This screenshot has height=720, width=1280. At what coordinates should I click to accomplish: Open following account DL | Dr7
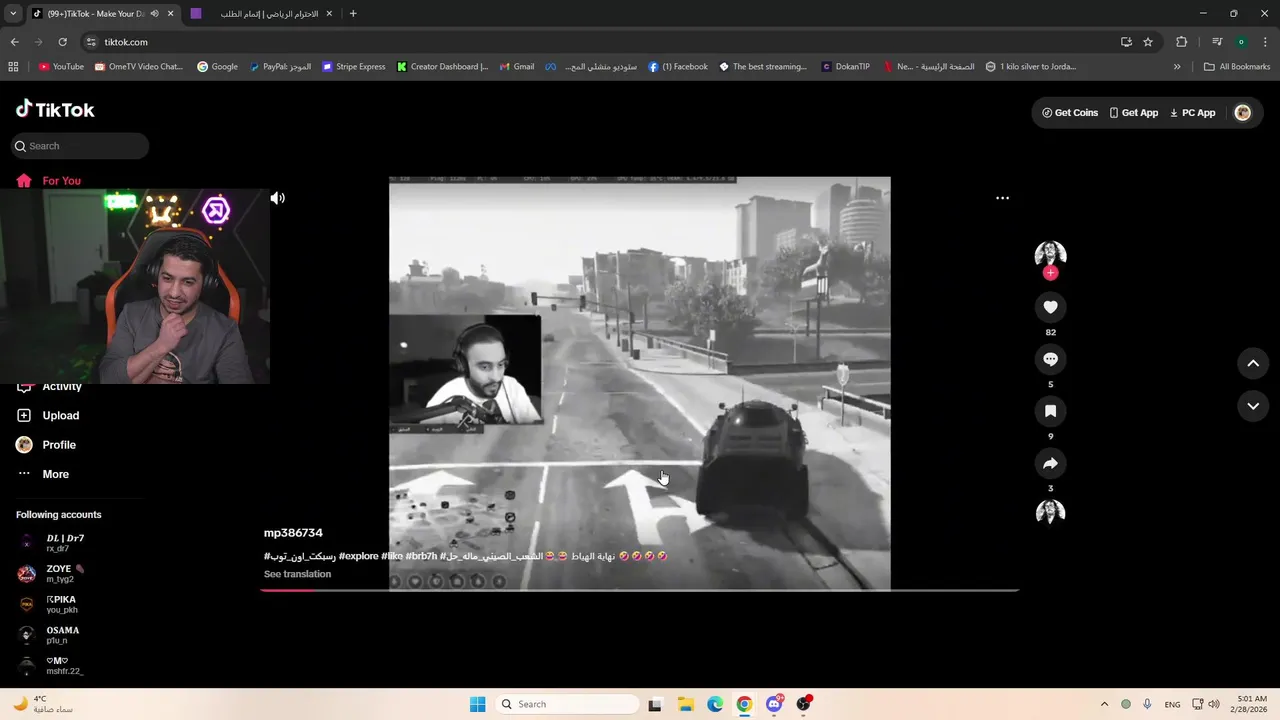pyautogui.click(x=65, y=543)
